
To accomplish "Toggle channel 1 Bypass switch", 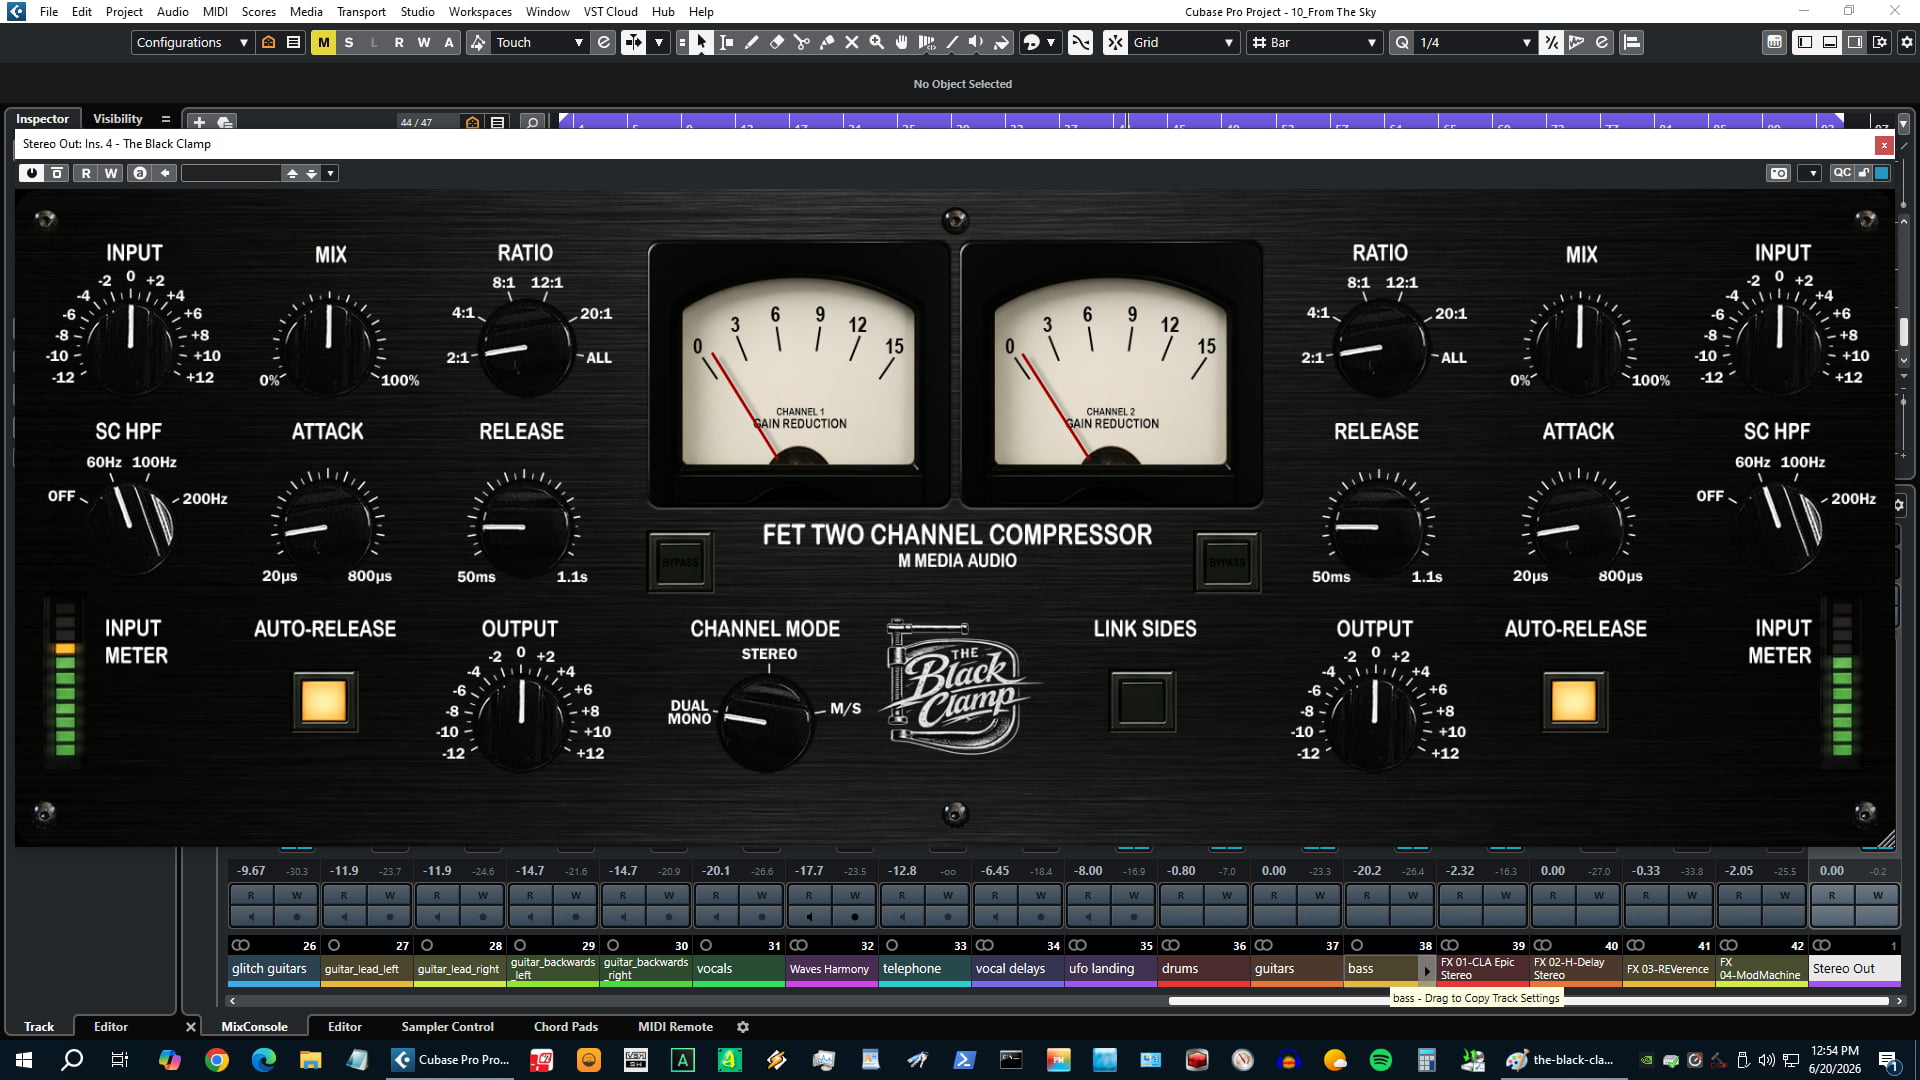I will pos(681,562).
